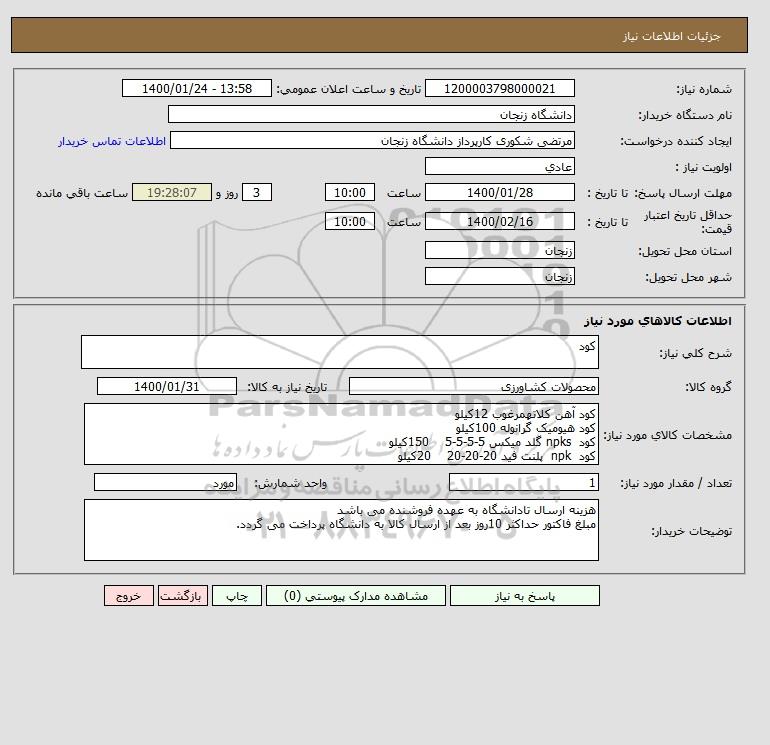The height and width of the screenshot is (745, 770).
Task: Select the شماره نیاز field 1200003798000021
Action: coord(499,88)
